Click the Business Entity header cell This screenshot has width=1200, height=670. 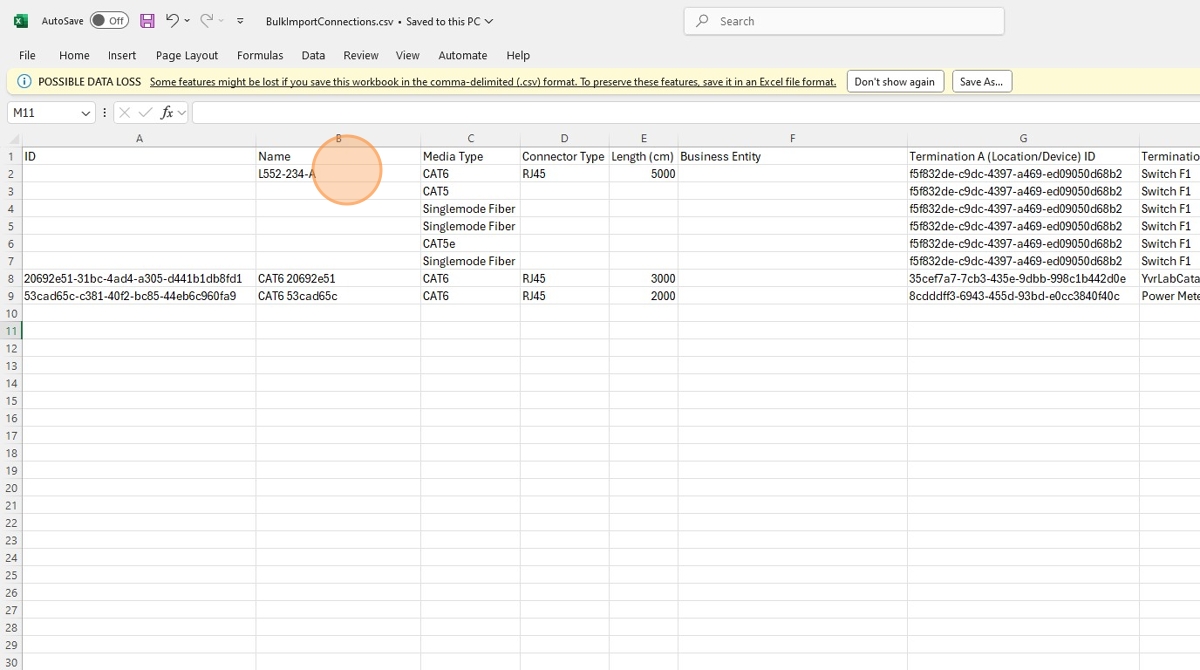coord(792,157)
